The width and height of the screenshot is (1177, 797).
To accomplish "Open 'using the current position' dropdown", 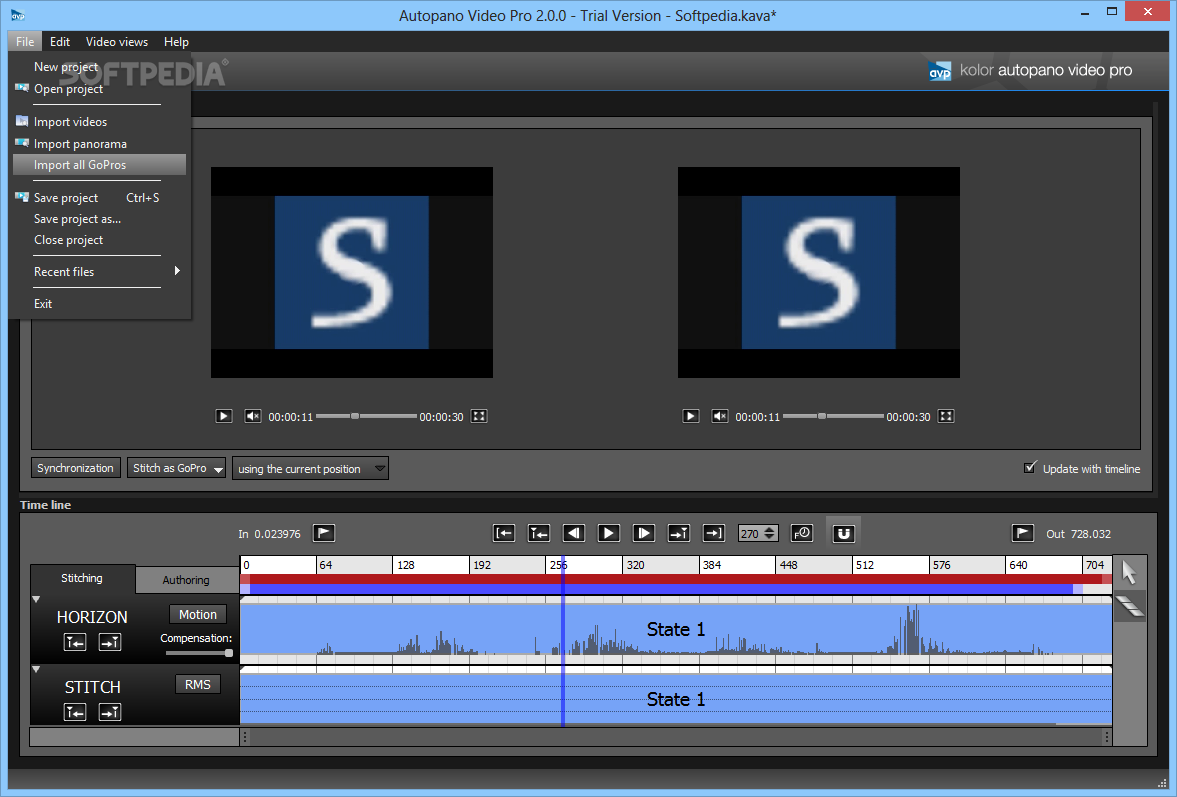I will (310, 468).
